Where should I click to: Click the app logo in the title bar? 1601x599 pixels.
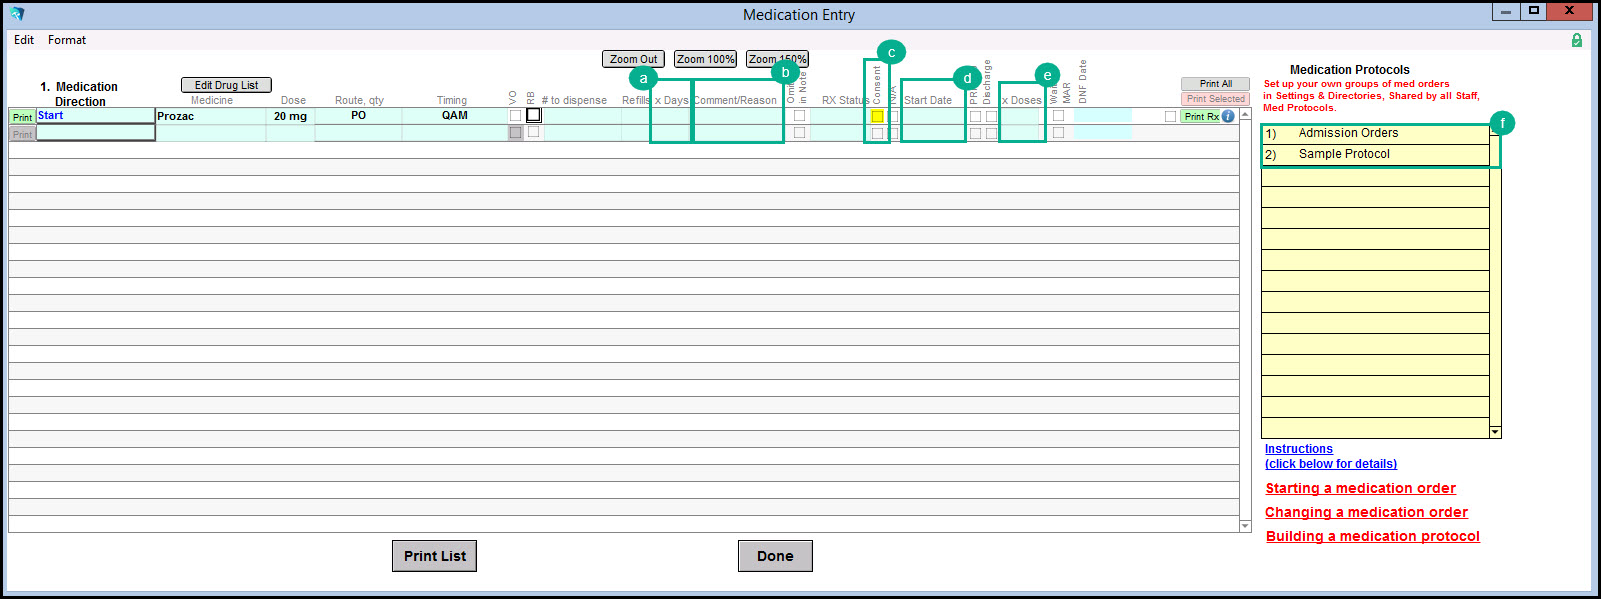(17, 14)
